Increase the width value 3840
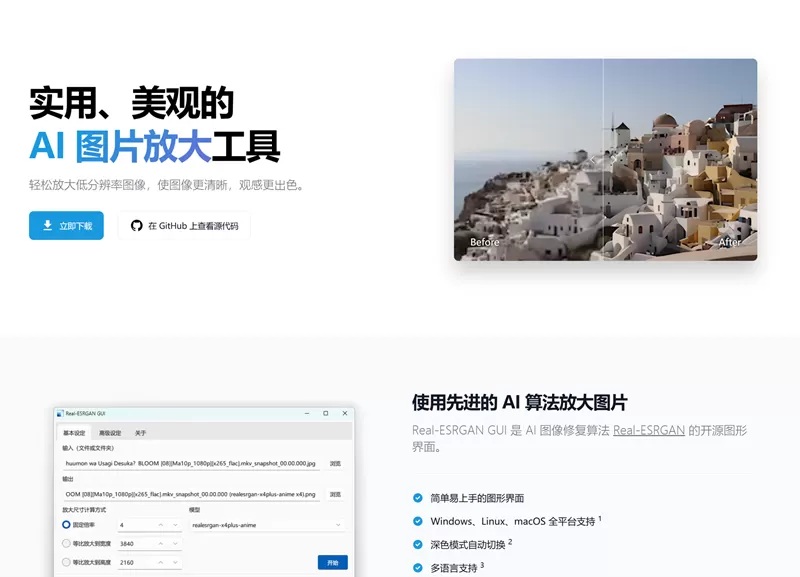800x577 pixels. pos(161,543)
